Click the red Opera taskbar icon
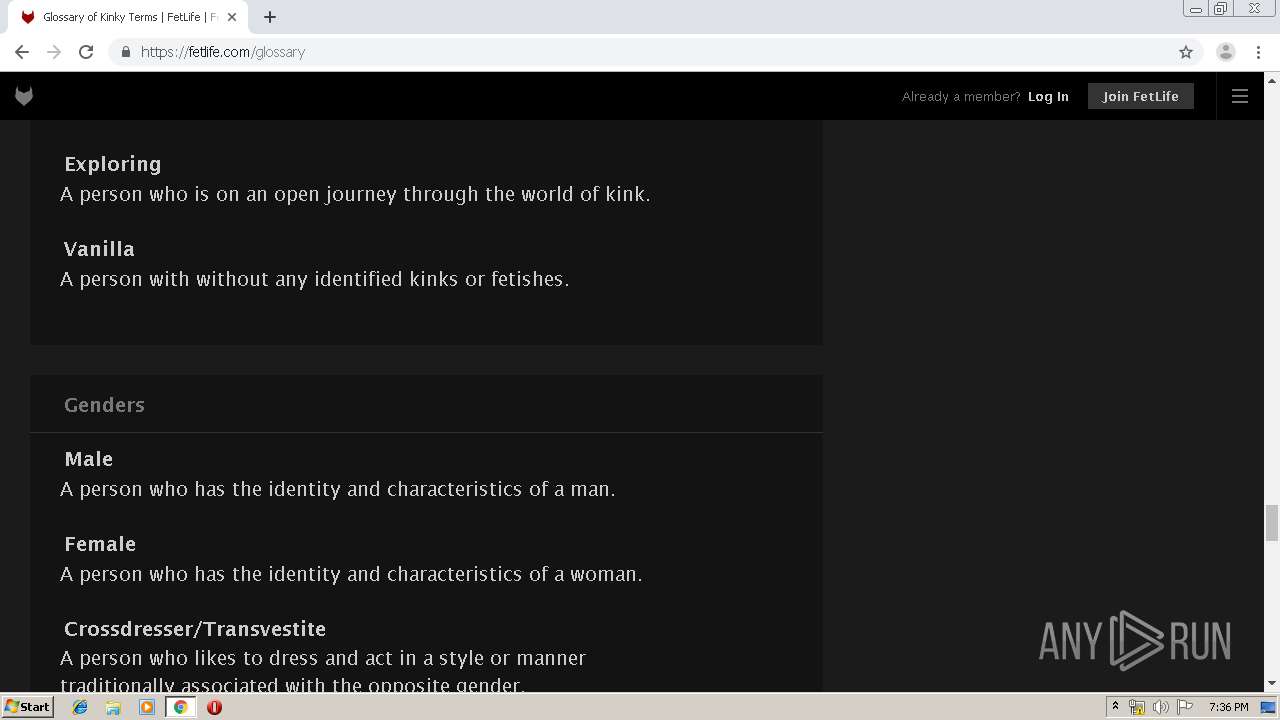Image resolution: width=1280 pixels, height=720 pixels. coord(214,707)
